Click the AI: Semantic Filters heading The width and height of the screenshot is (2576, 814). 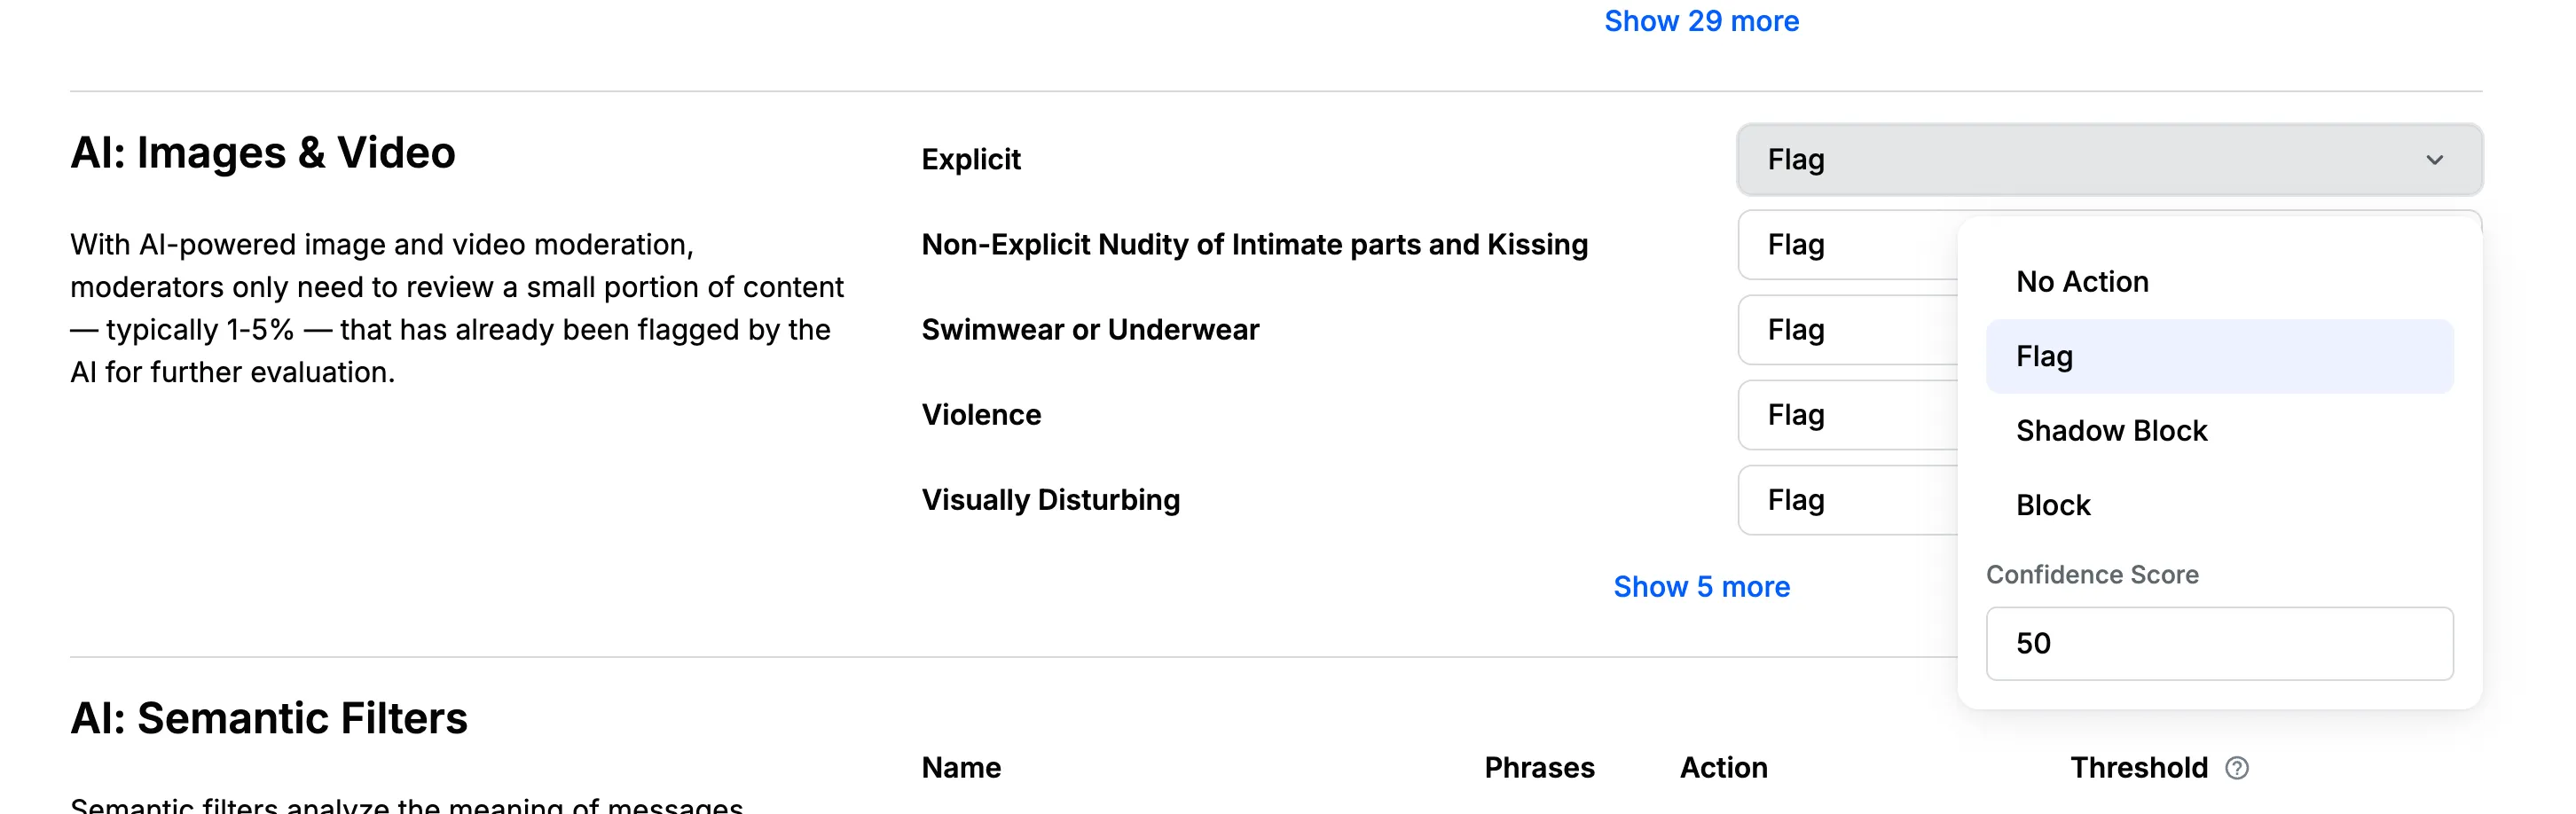pyautogui.click(x=269, y=718)
